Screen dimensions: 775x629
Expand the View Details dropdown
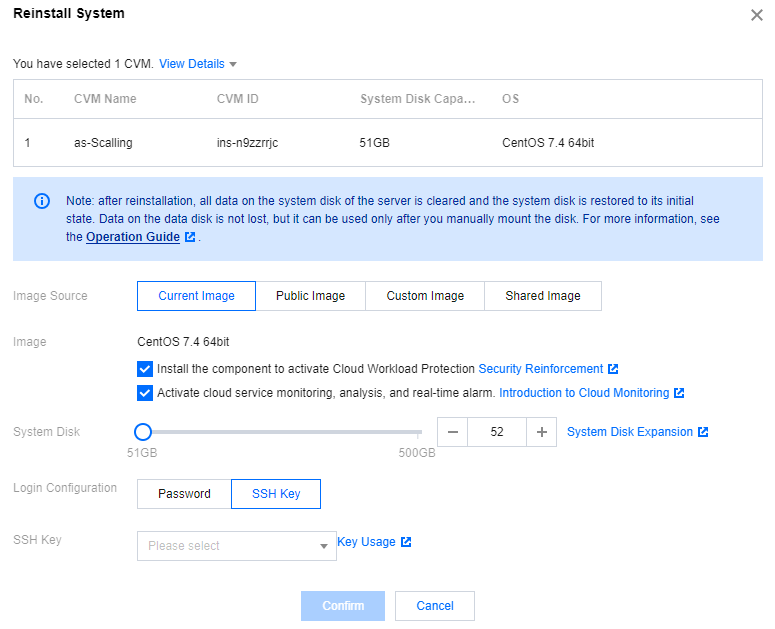pyautogui.click(x=198, y=64)
